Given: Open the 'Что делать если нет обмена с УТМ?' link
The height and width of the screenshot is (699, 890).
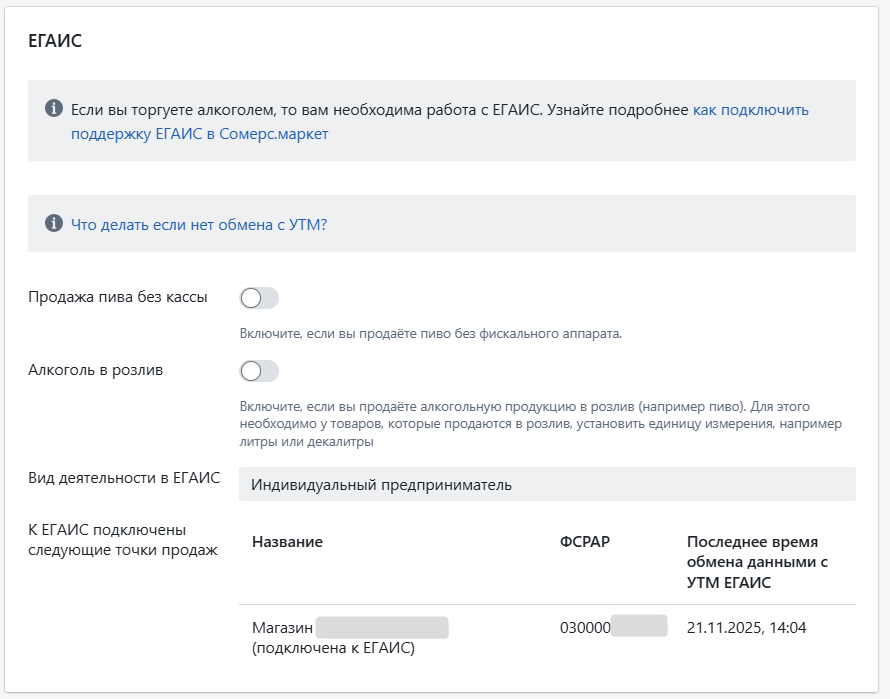Looking at the screenshot, I should (x=199, y=224).
